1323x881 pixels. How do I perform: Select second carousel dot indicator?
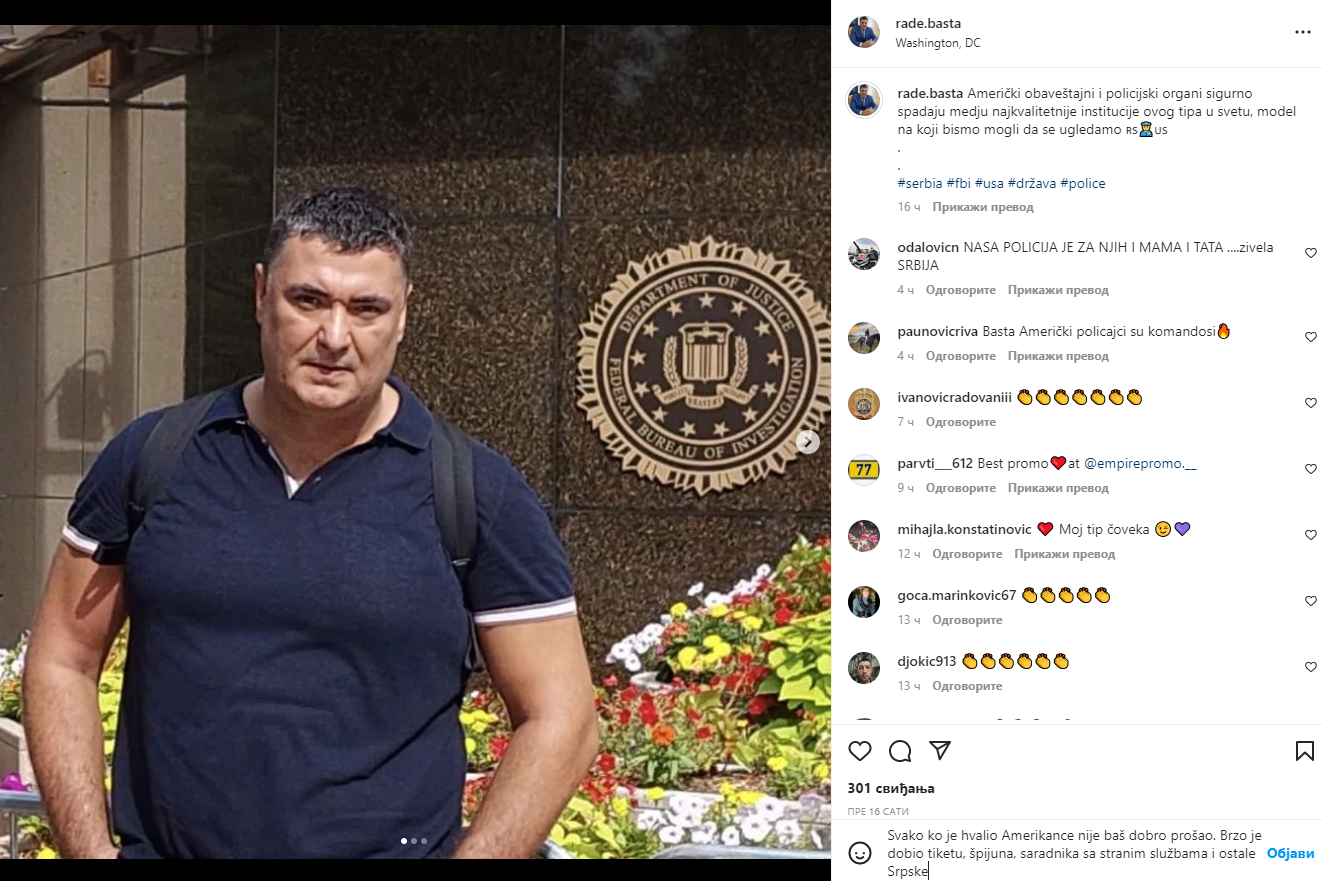(x=414, y=841)
